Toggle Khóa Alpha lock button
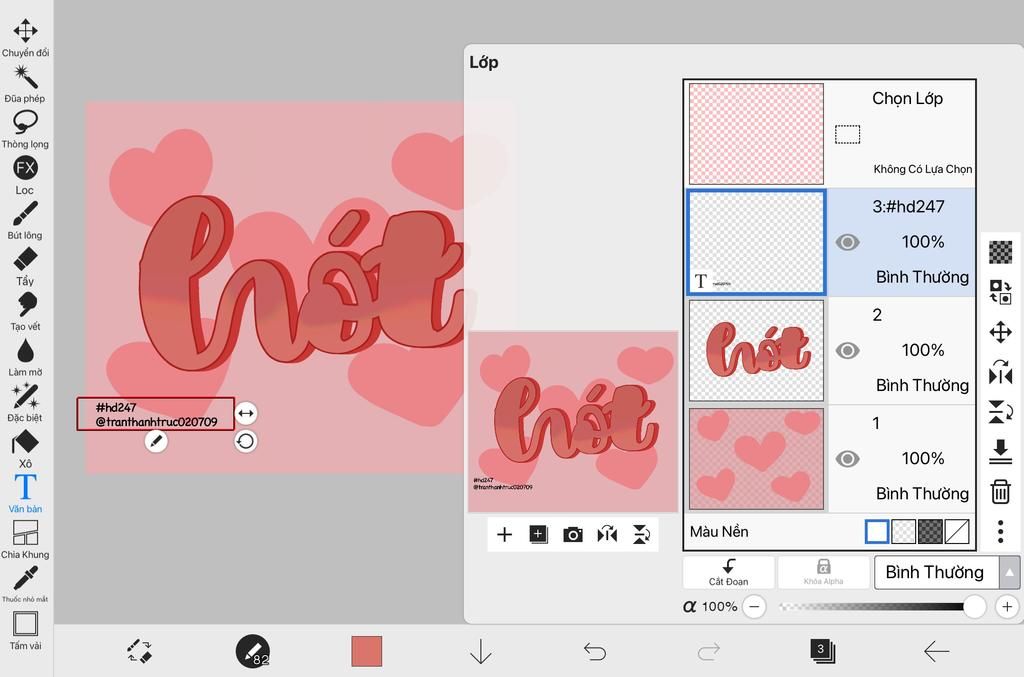Image resolution: width=1024 pixels, height=677 pixels. [824, 573]
